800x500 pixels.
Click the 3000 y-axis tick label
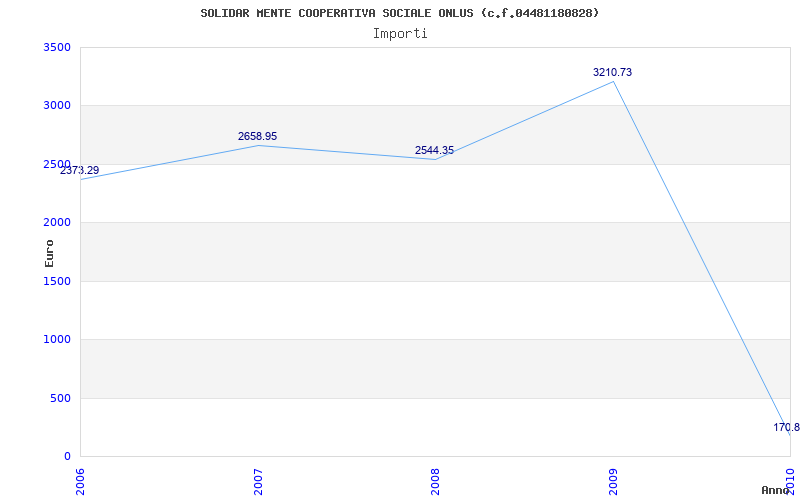[57, 106]
